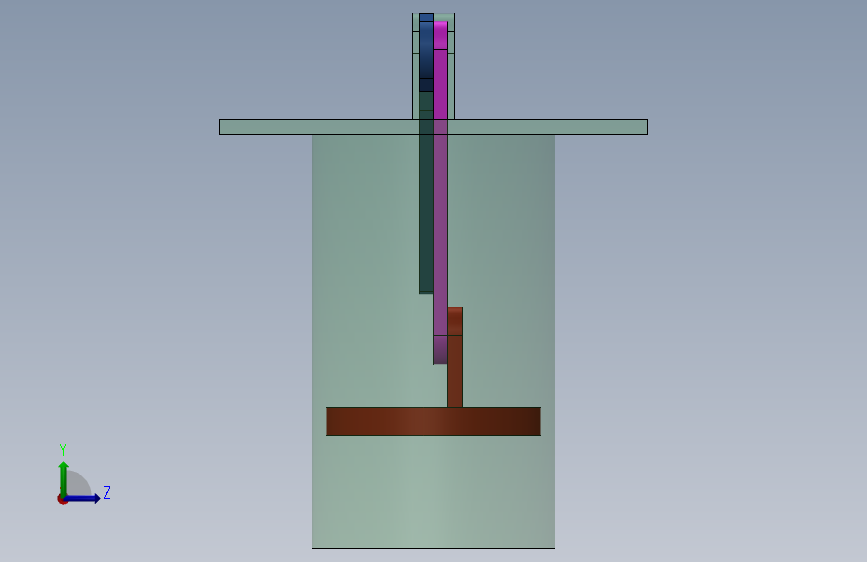Image resolution: width=867 pixels, height=562 pixels.
Task: Click the wide flange plate
Action: coord(434,127)
